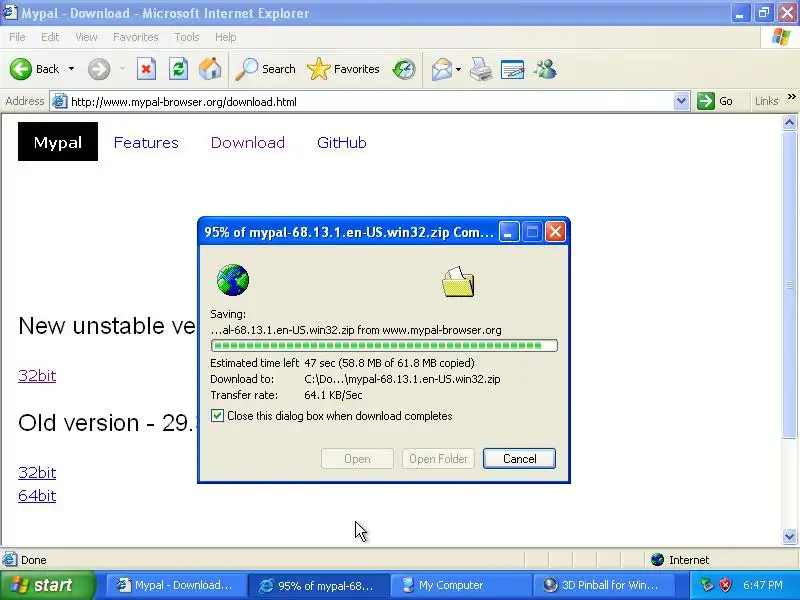Switch to 3D Pinball taskbar button
800x600 pixels.
pos(604,585)
